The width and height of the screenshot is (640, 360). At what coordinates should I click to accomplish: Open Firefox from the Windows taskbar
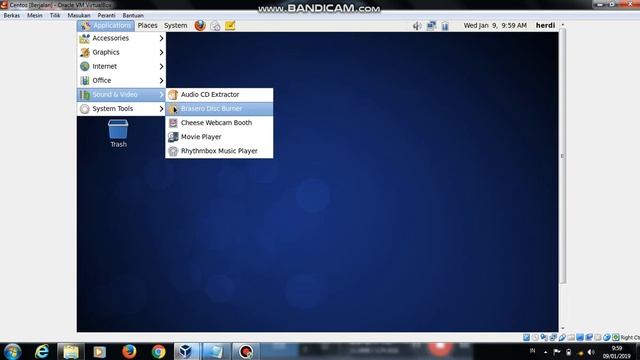click(x=129, y=351)
